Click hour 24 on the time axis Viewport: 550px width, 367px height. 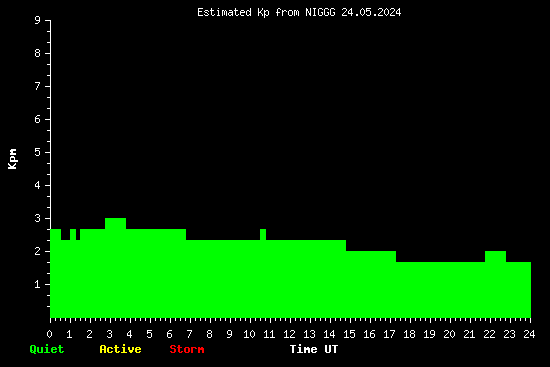point(529,334)
